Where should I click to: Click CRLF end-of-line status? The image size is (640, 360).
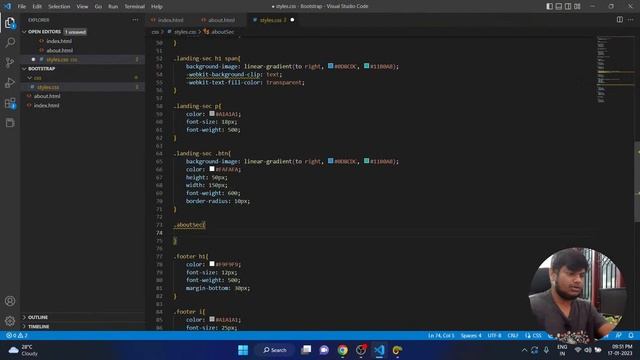tap(513, 336)
